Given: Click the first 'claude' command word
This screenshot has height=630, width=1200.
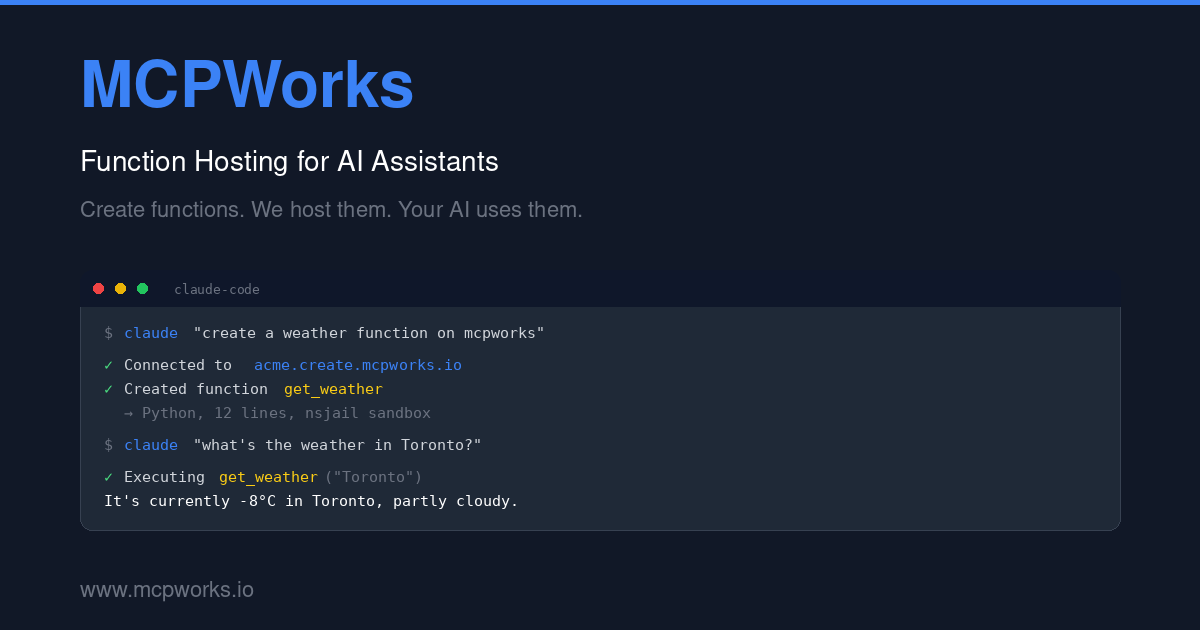Looking at the screenshot, I should pyautogui.click(x=151, y=333).
